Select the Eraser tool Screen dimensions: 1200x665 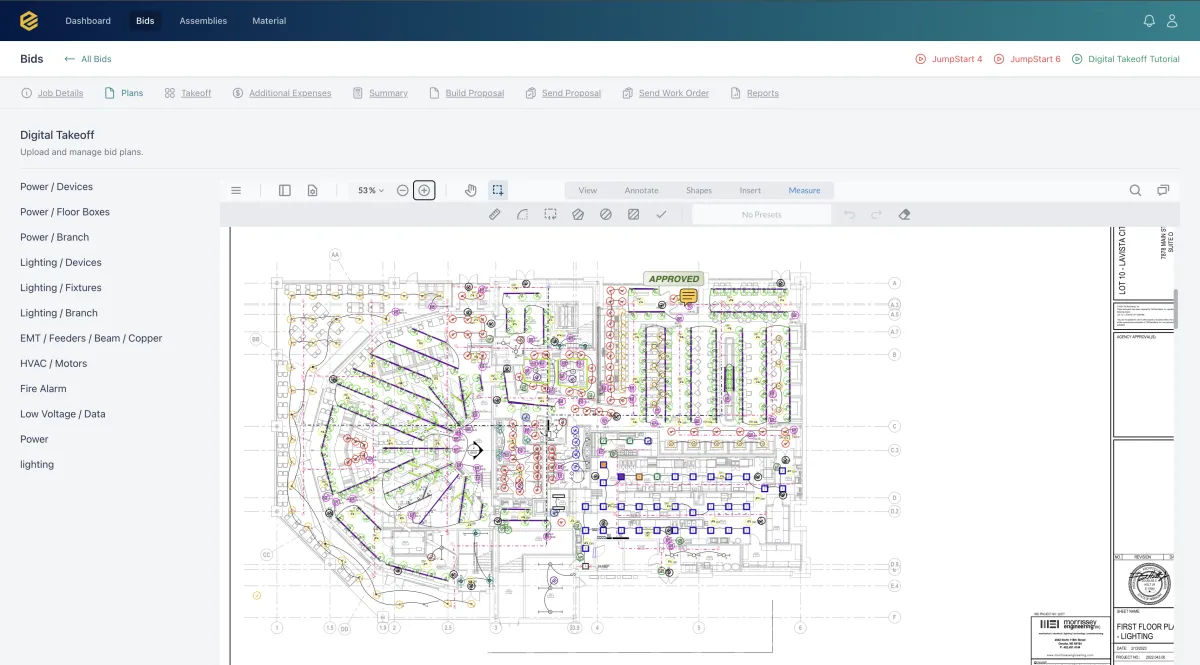click(904, 214)
